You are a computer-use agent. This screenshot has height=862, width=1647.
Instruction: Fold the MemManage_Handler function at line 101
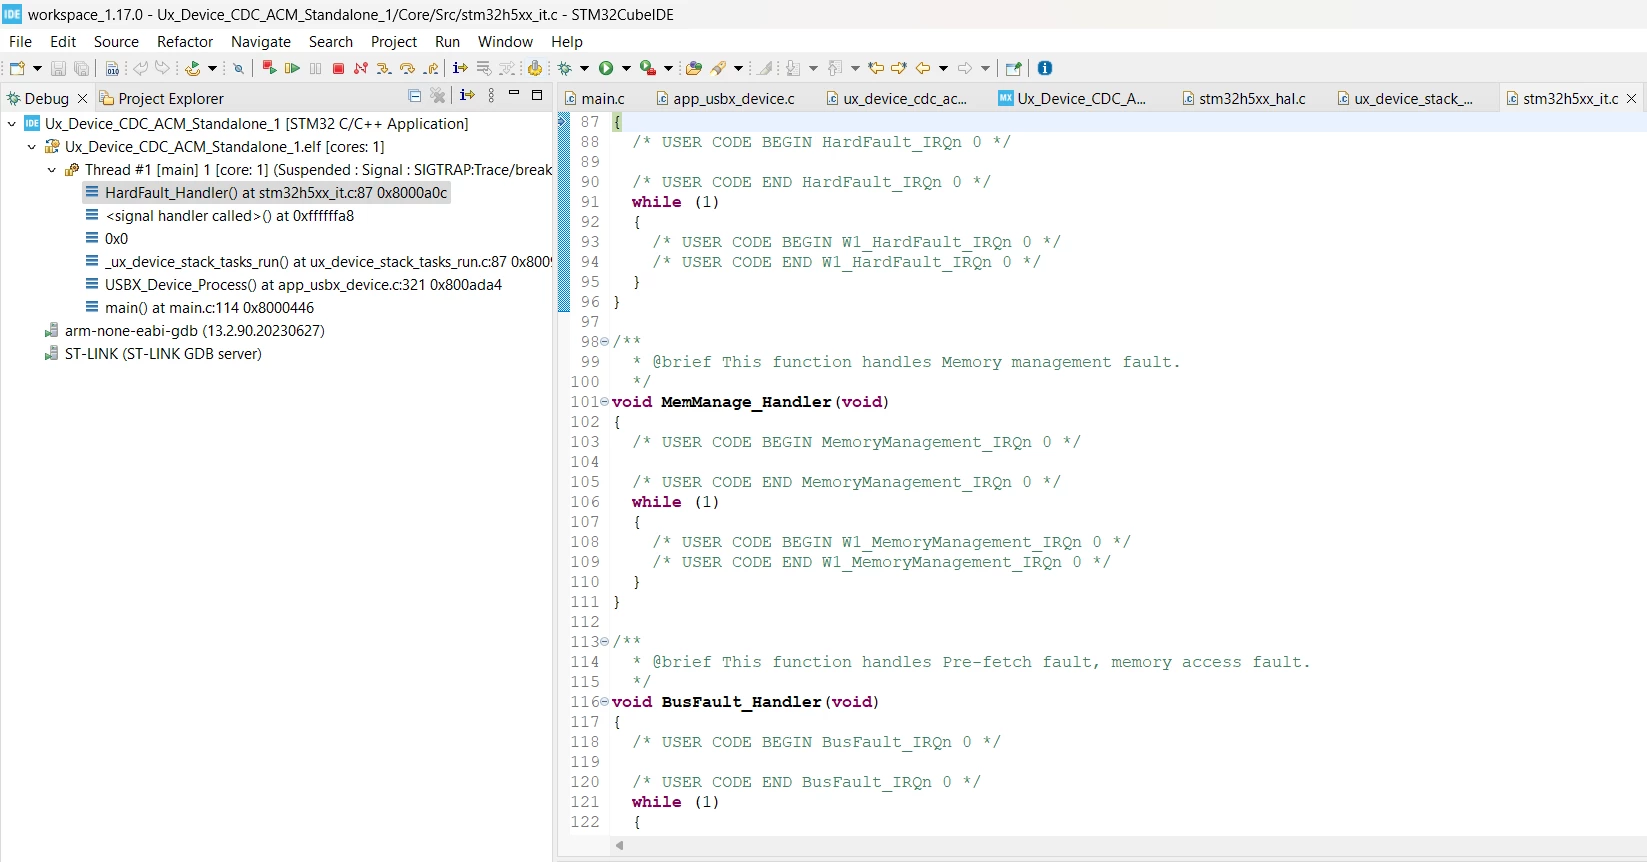[604, 401]
